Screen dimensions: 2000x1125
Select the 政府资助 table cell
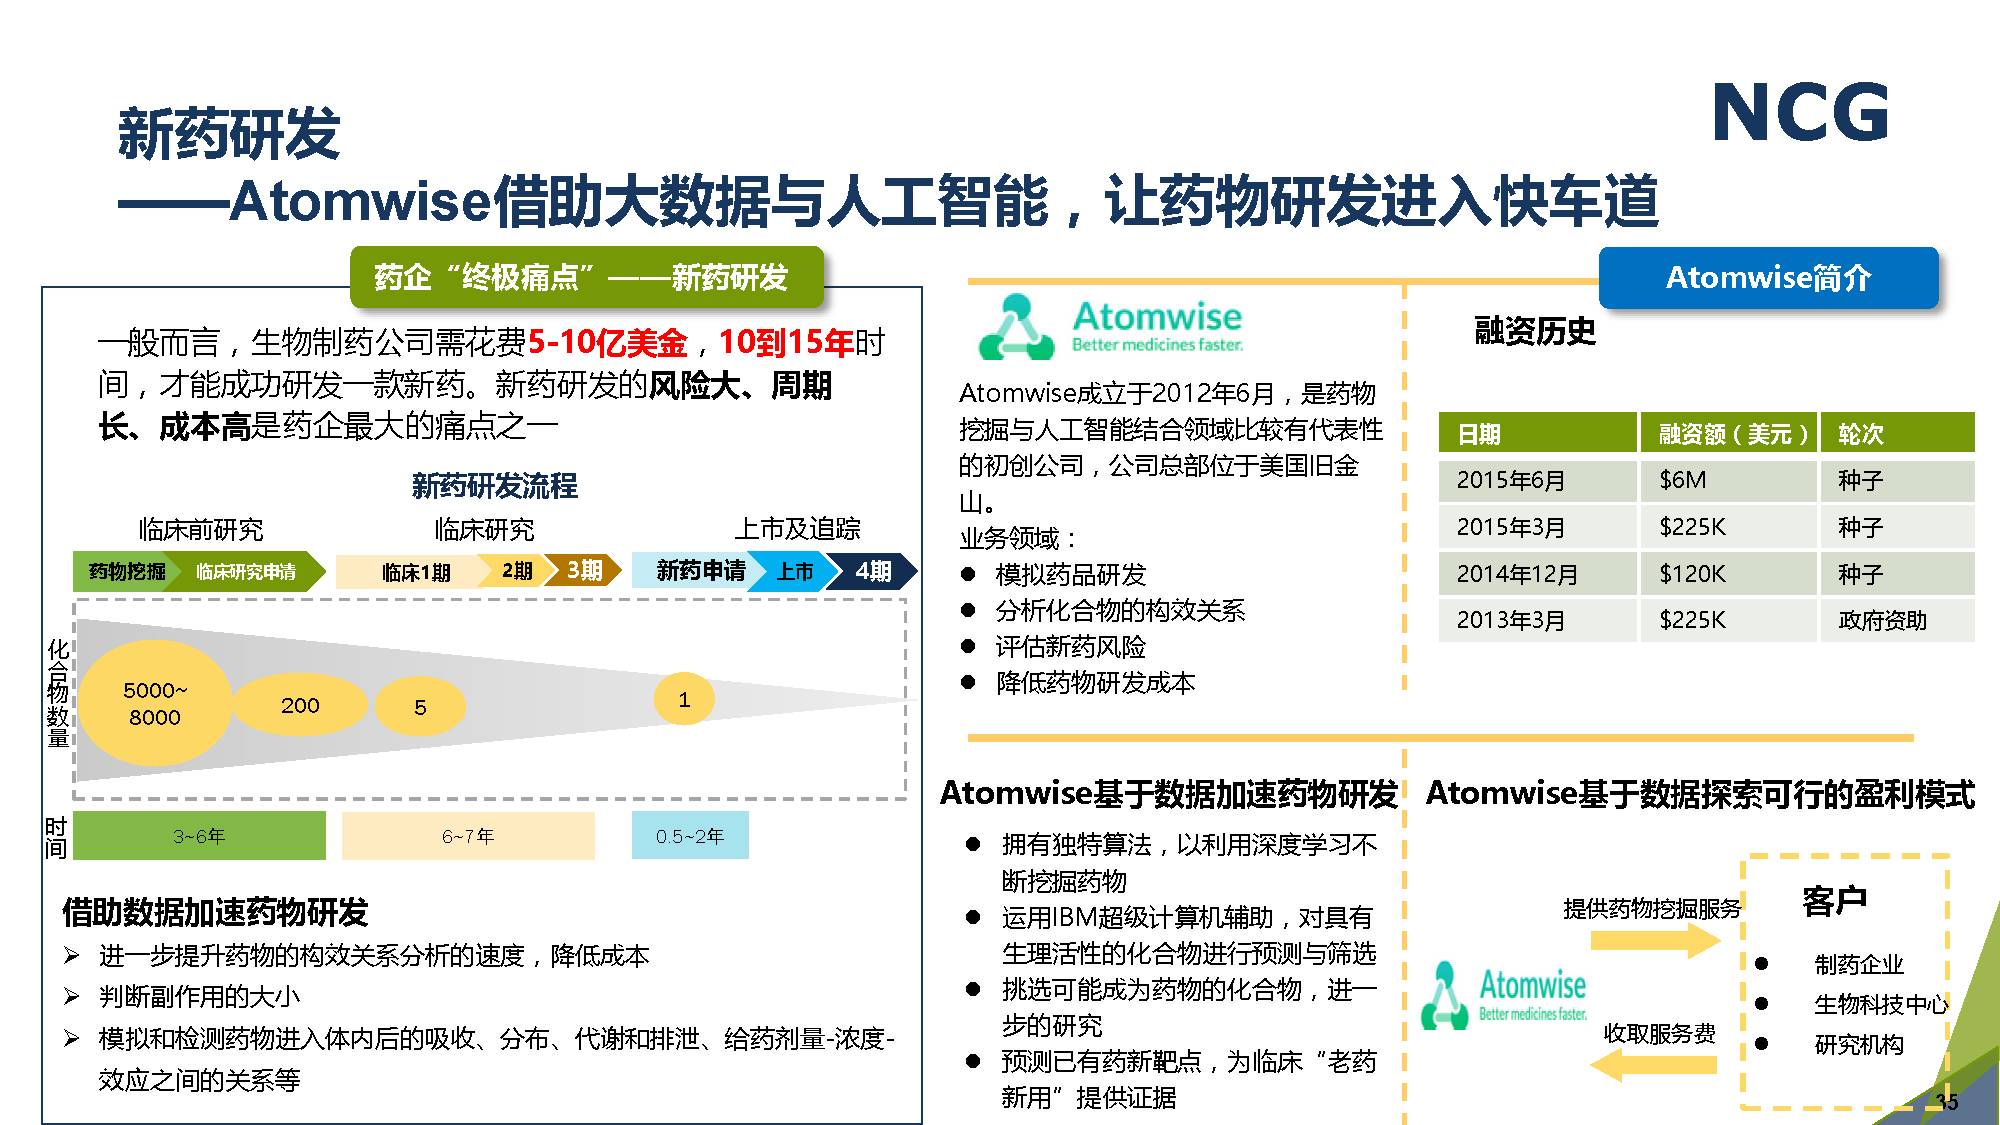click(1882, 620)
